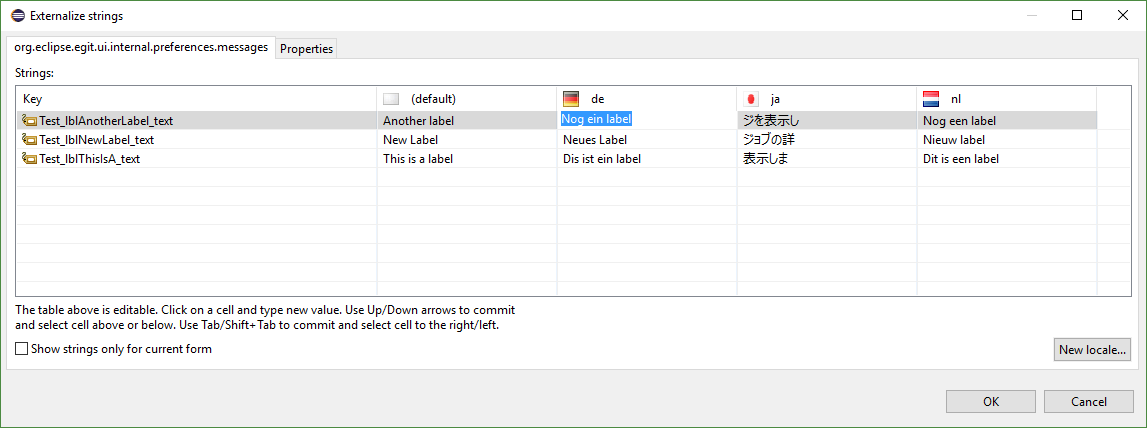Click the key icon beside Test_lblAnotherLabel_text

click(x=29, y=121)
